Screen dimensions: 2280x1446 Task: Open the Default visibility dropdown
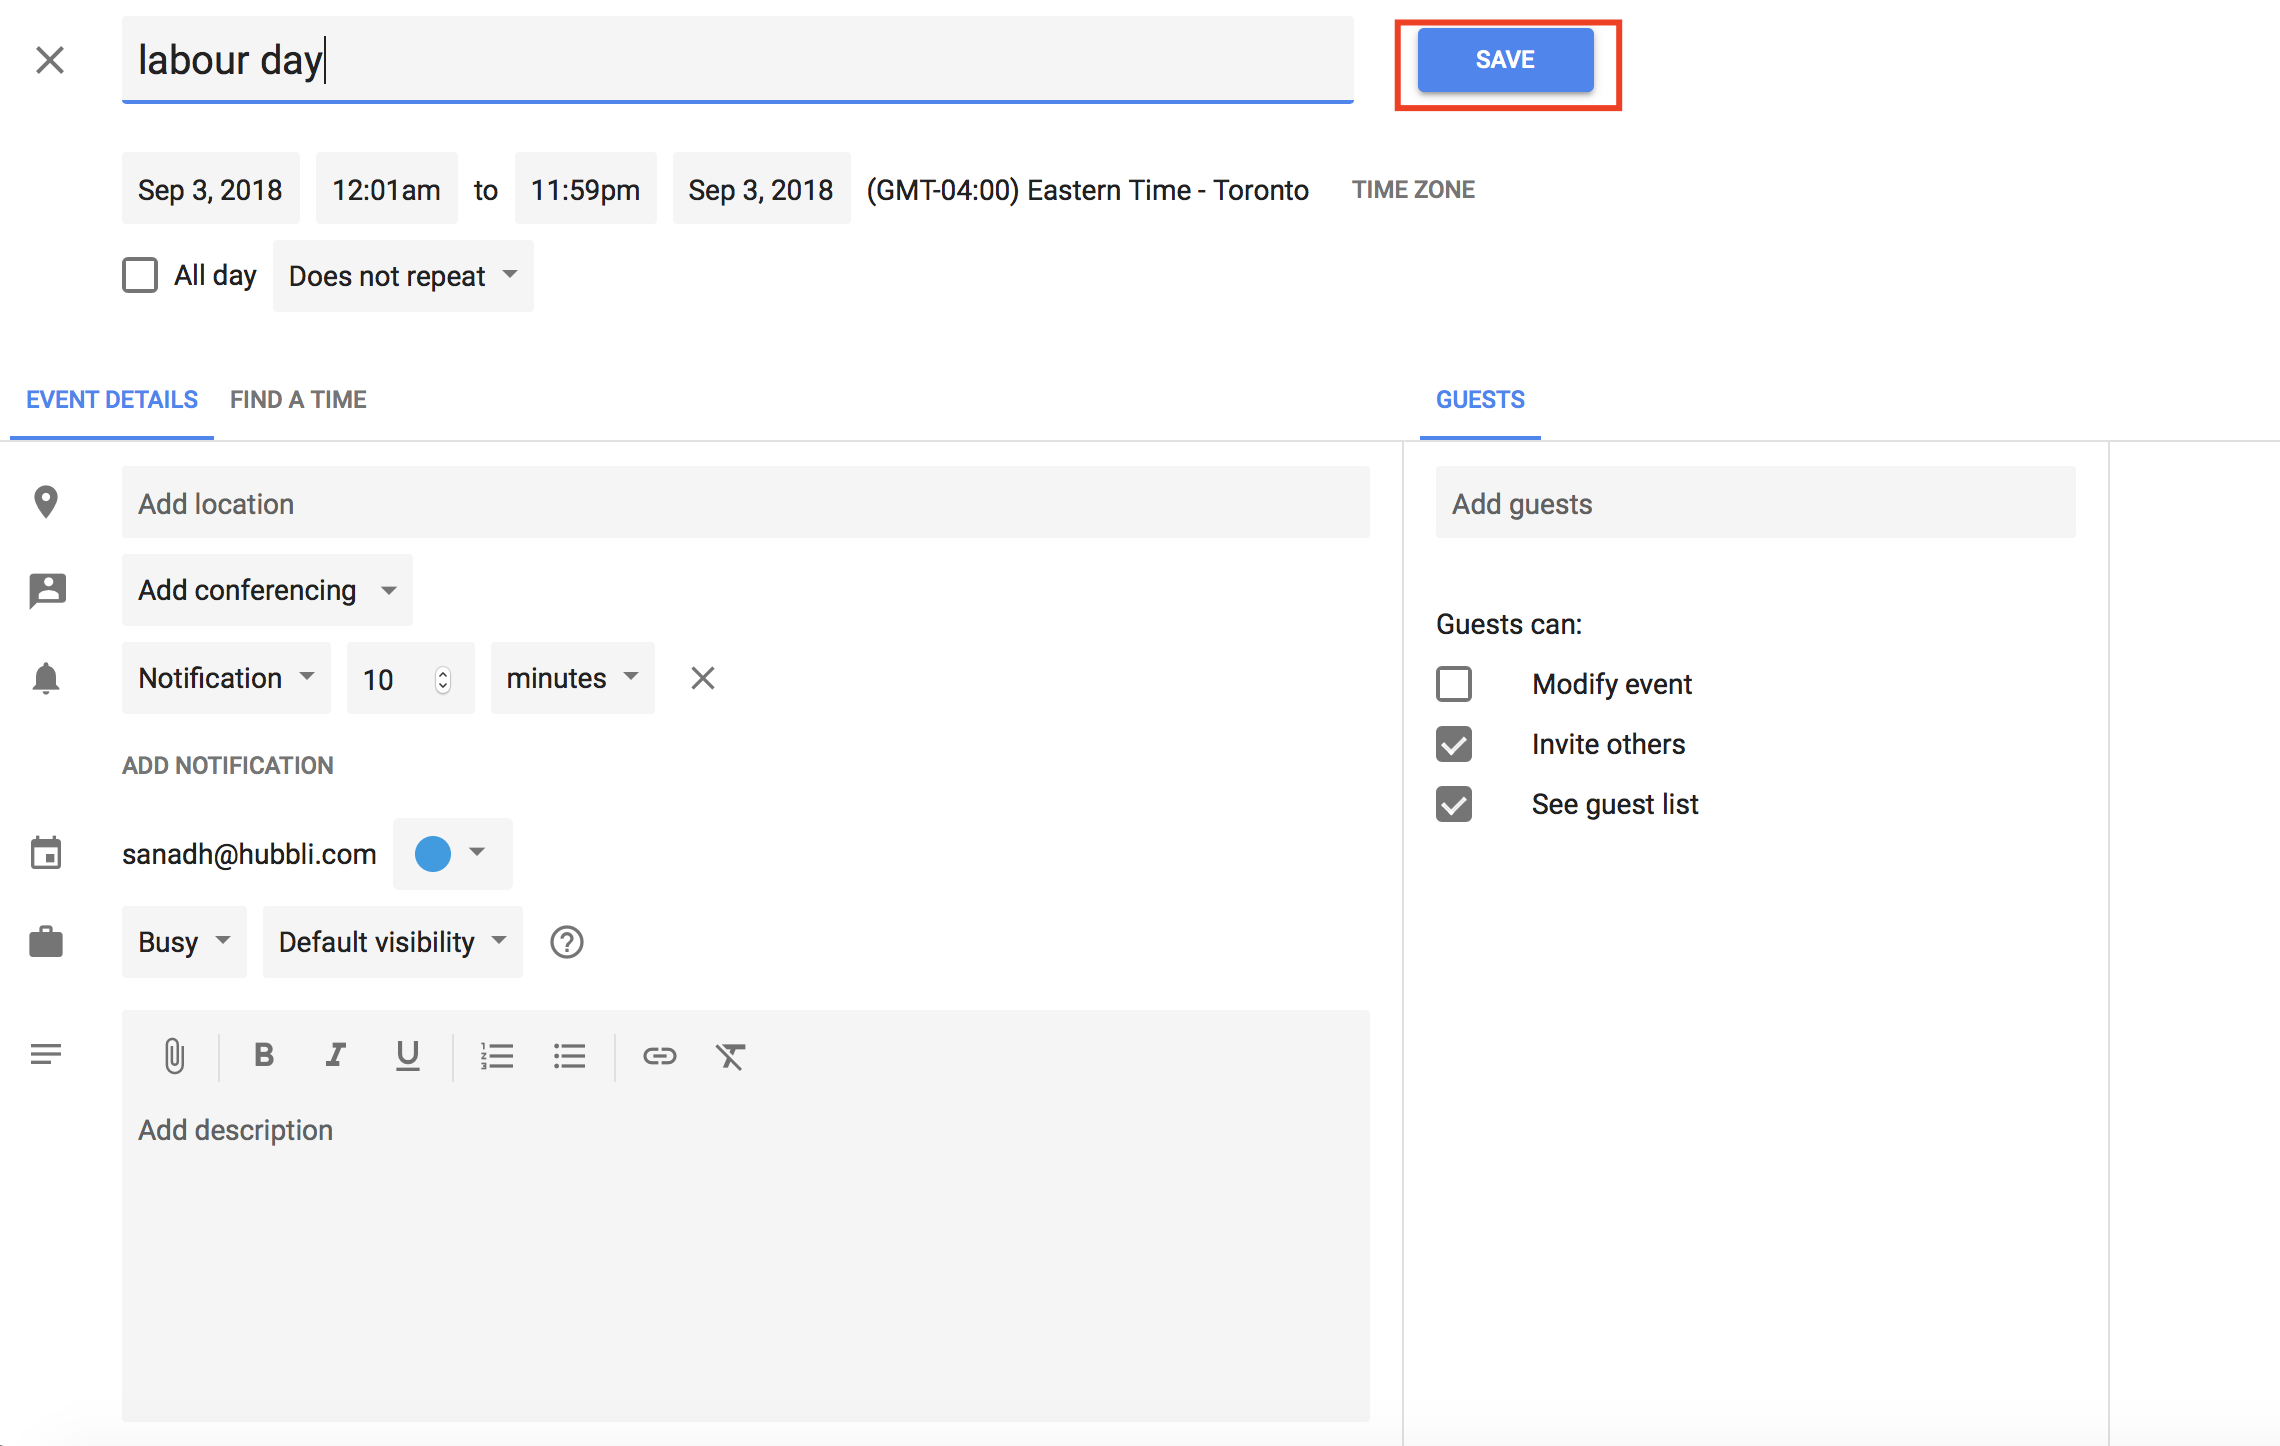[392, 942]
